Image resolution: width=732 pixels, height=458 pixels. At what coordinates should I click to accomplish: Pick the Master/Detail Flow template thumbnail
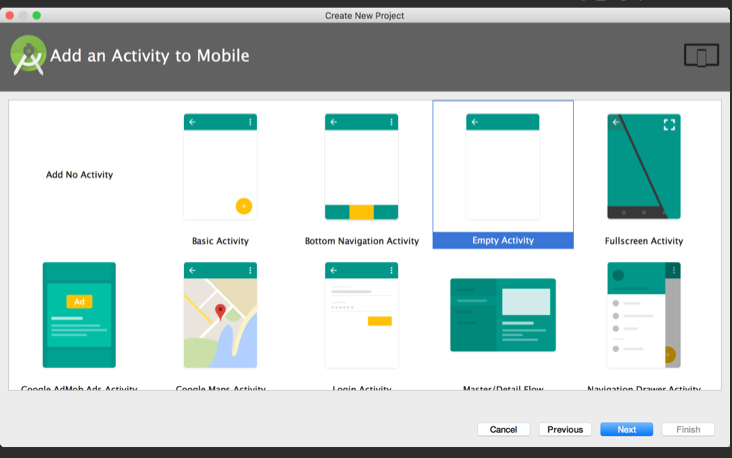(503, 315)
